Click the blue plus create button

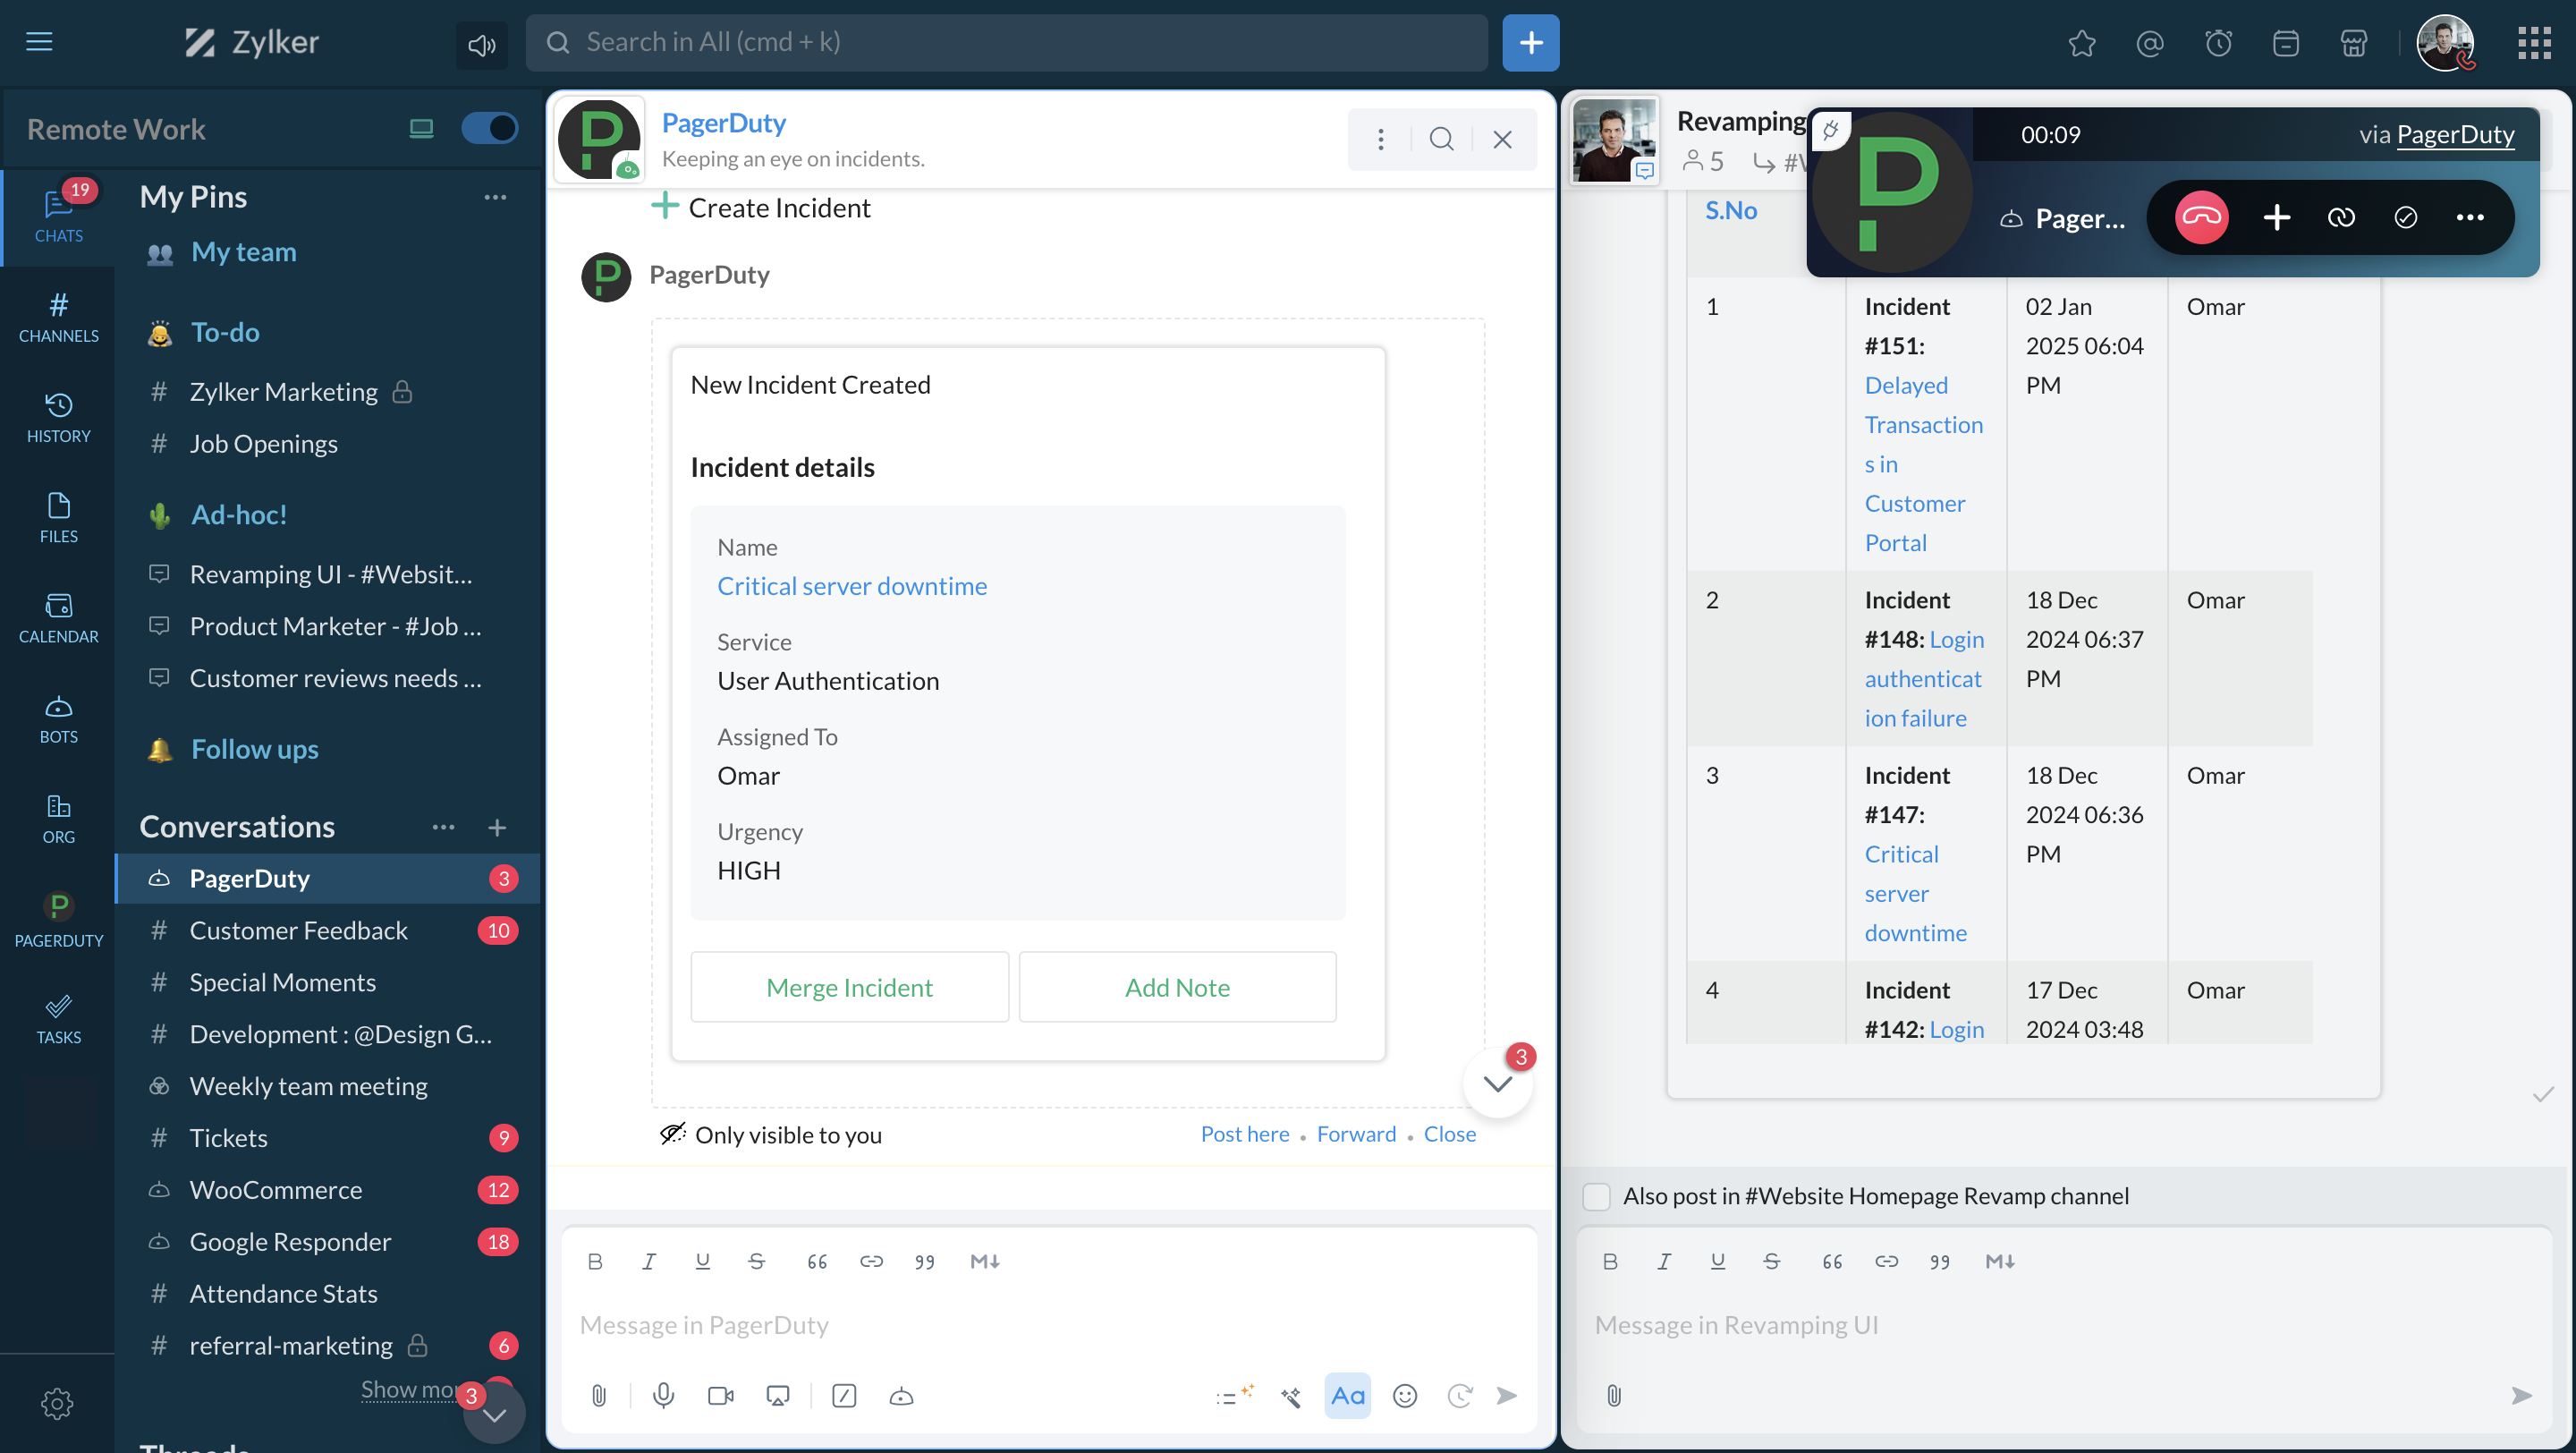pyautogui.click(x=1530, y=43)
